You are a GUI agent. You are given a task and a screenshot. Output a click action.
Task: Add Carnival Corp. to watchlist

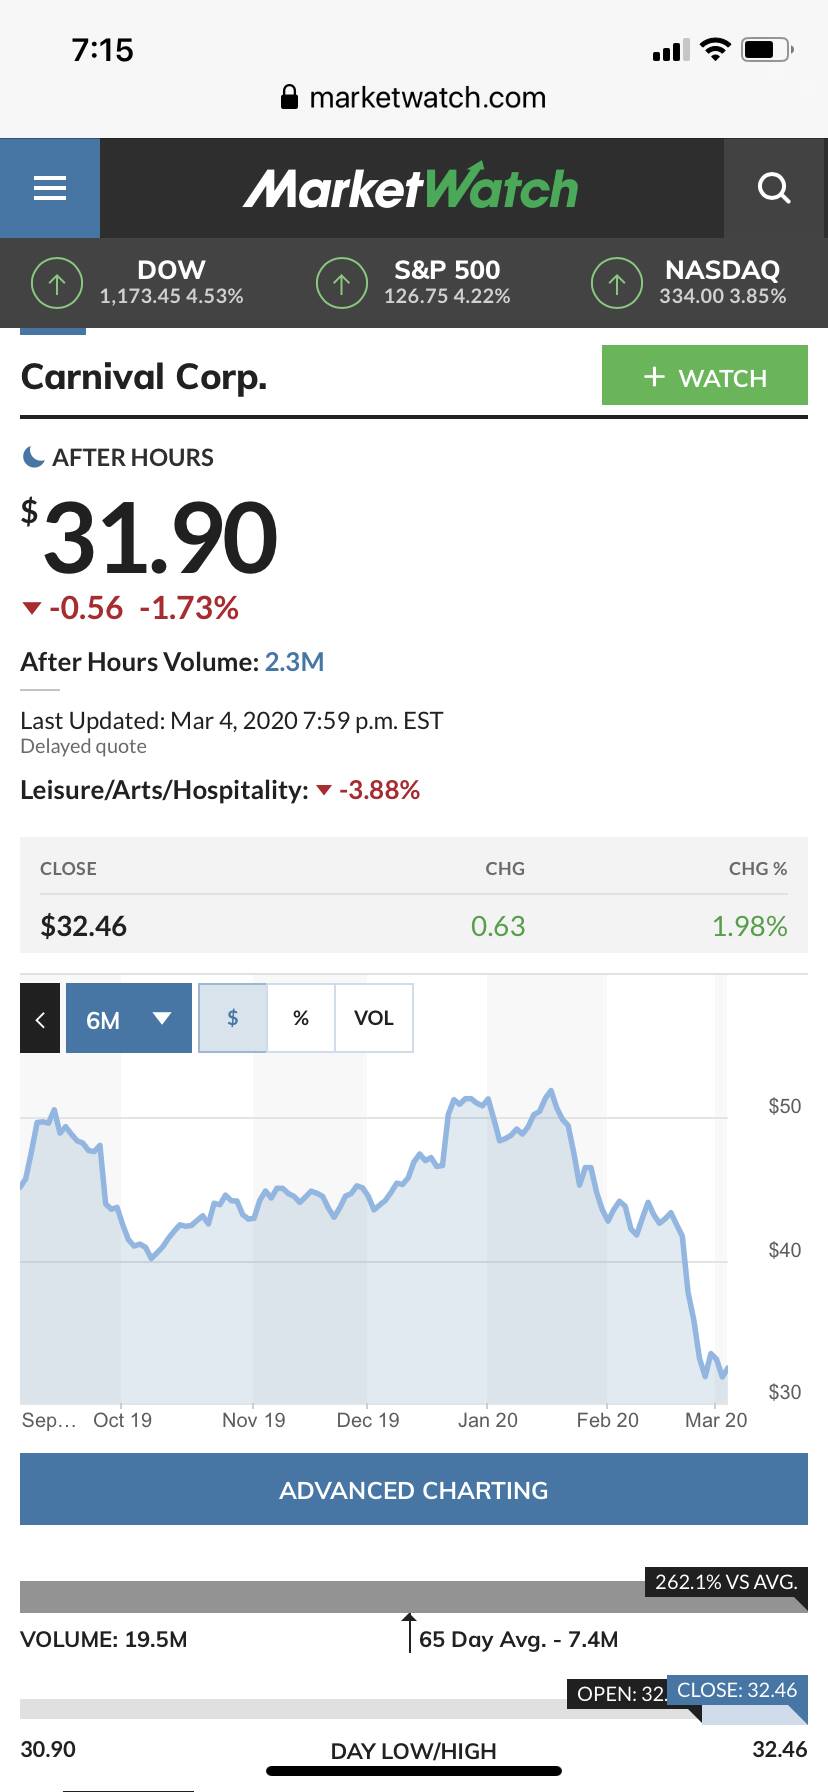704,376
